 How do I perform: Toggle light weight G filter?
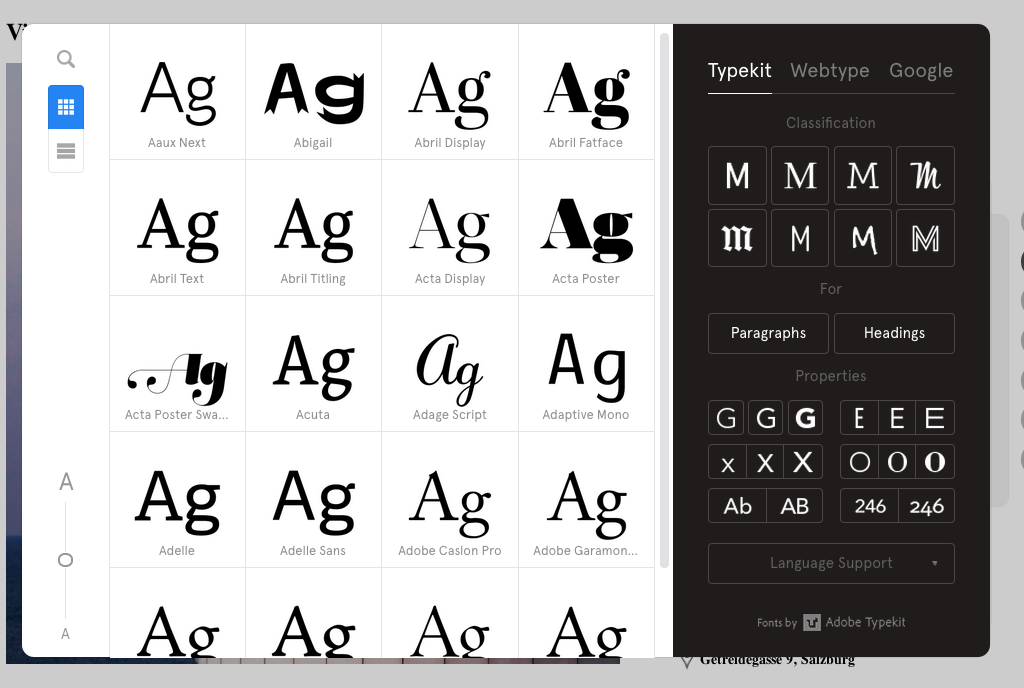(x=726, y=418)
